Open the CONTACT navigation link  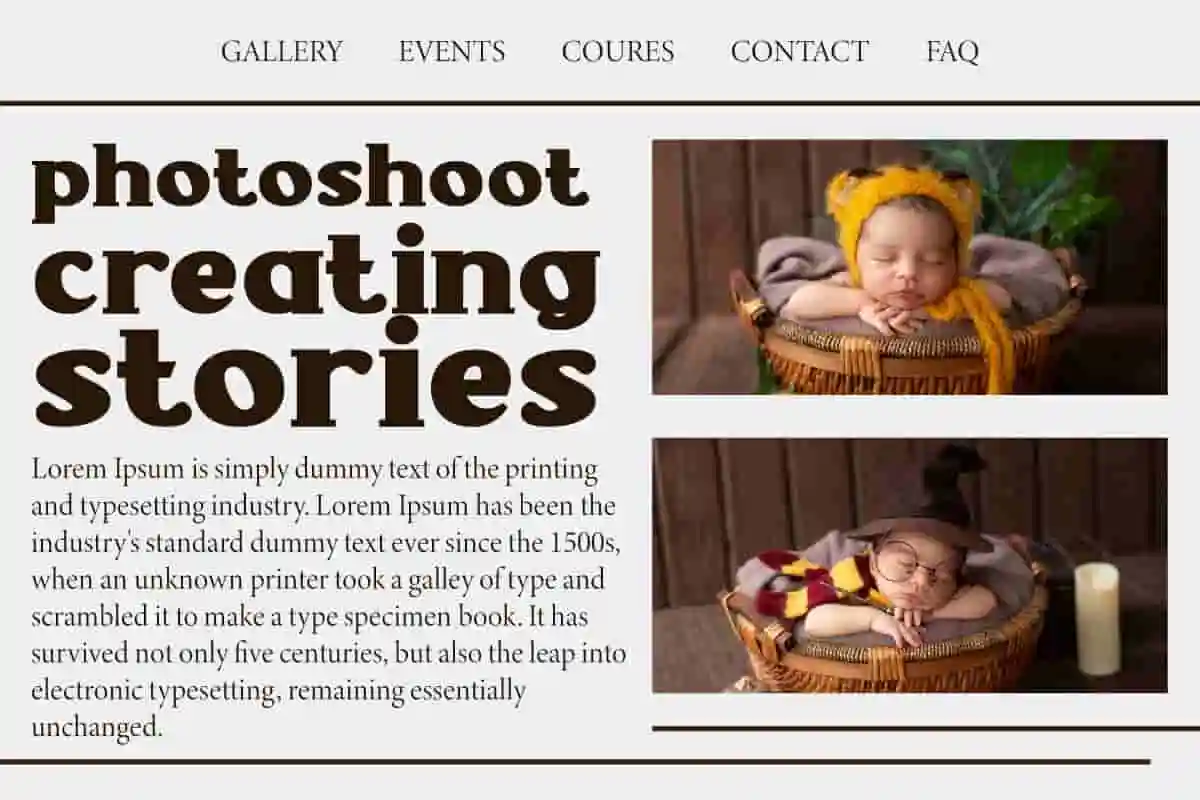800,51
